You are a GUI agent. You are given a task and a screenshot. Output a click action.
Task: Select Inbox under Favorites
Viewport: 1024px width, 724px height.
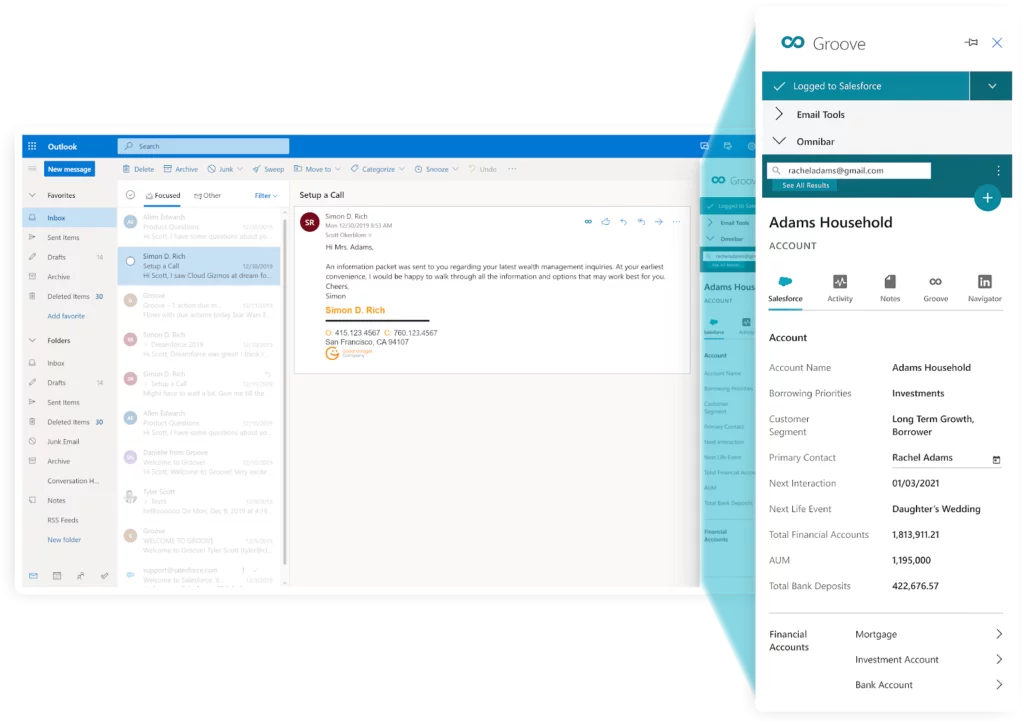click(70, 218)
